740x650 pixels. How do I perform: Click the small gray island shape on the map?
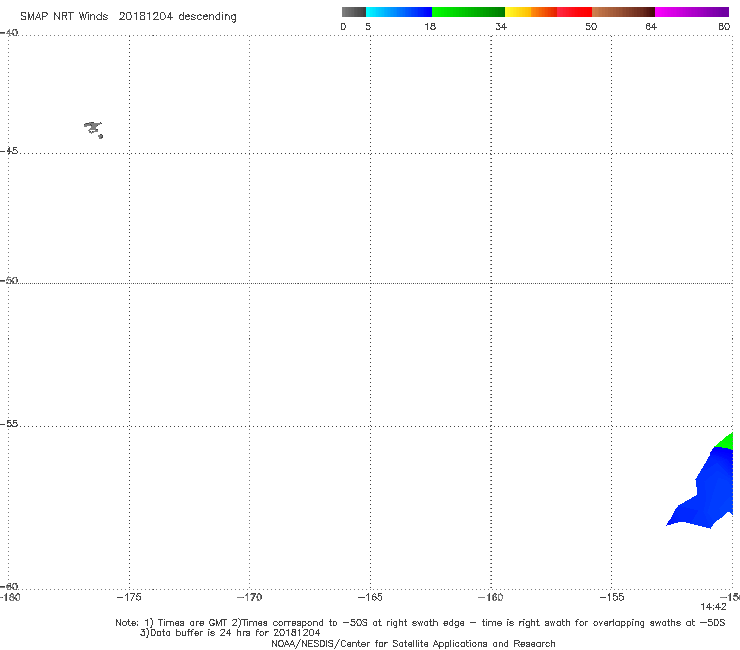pos(94,129)
